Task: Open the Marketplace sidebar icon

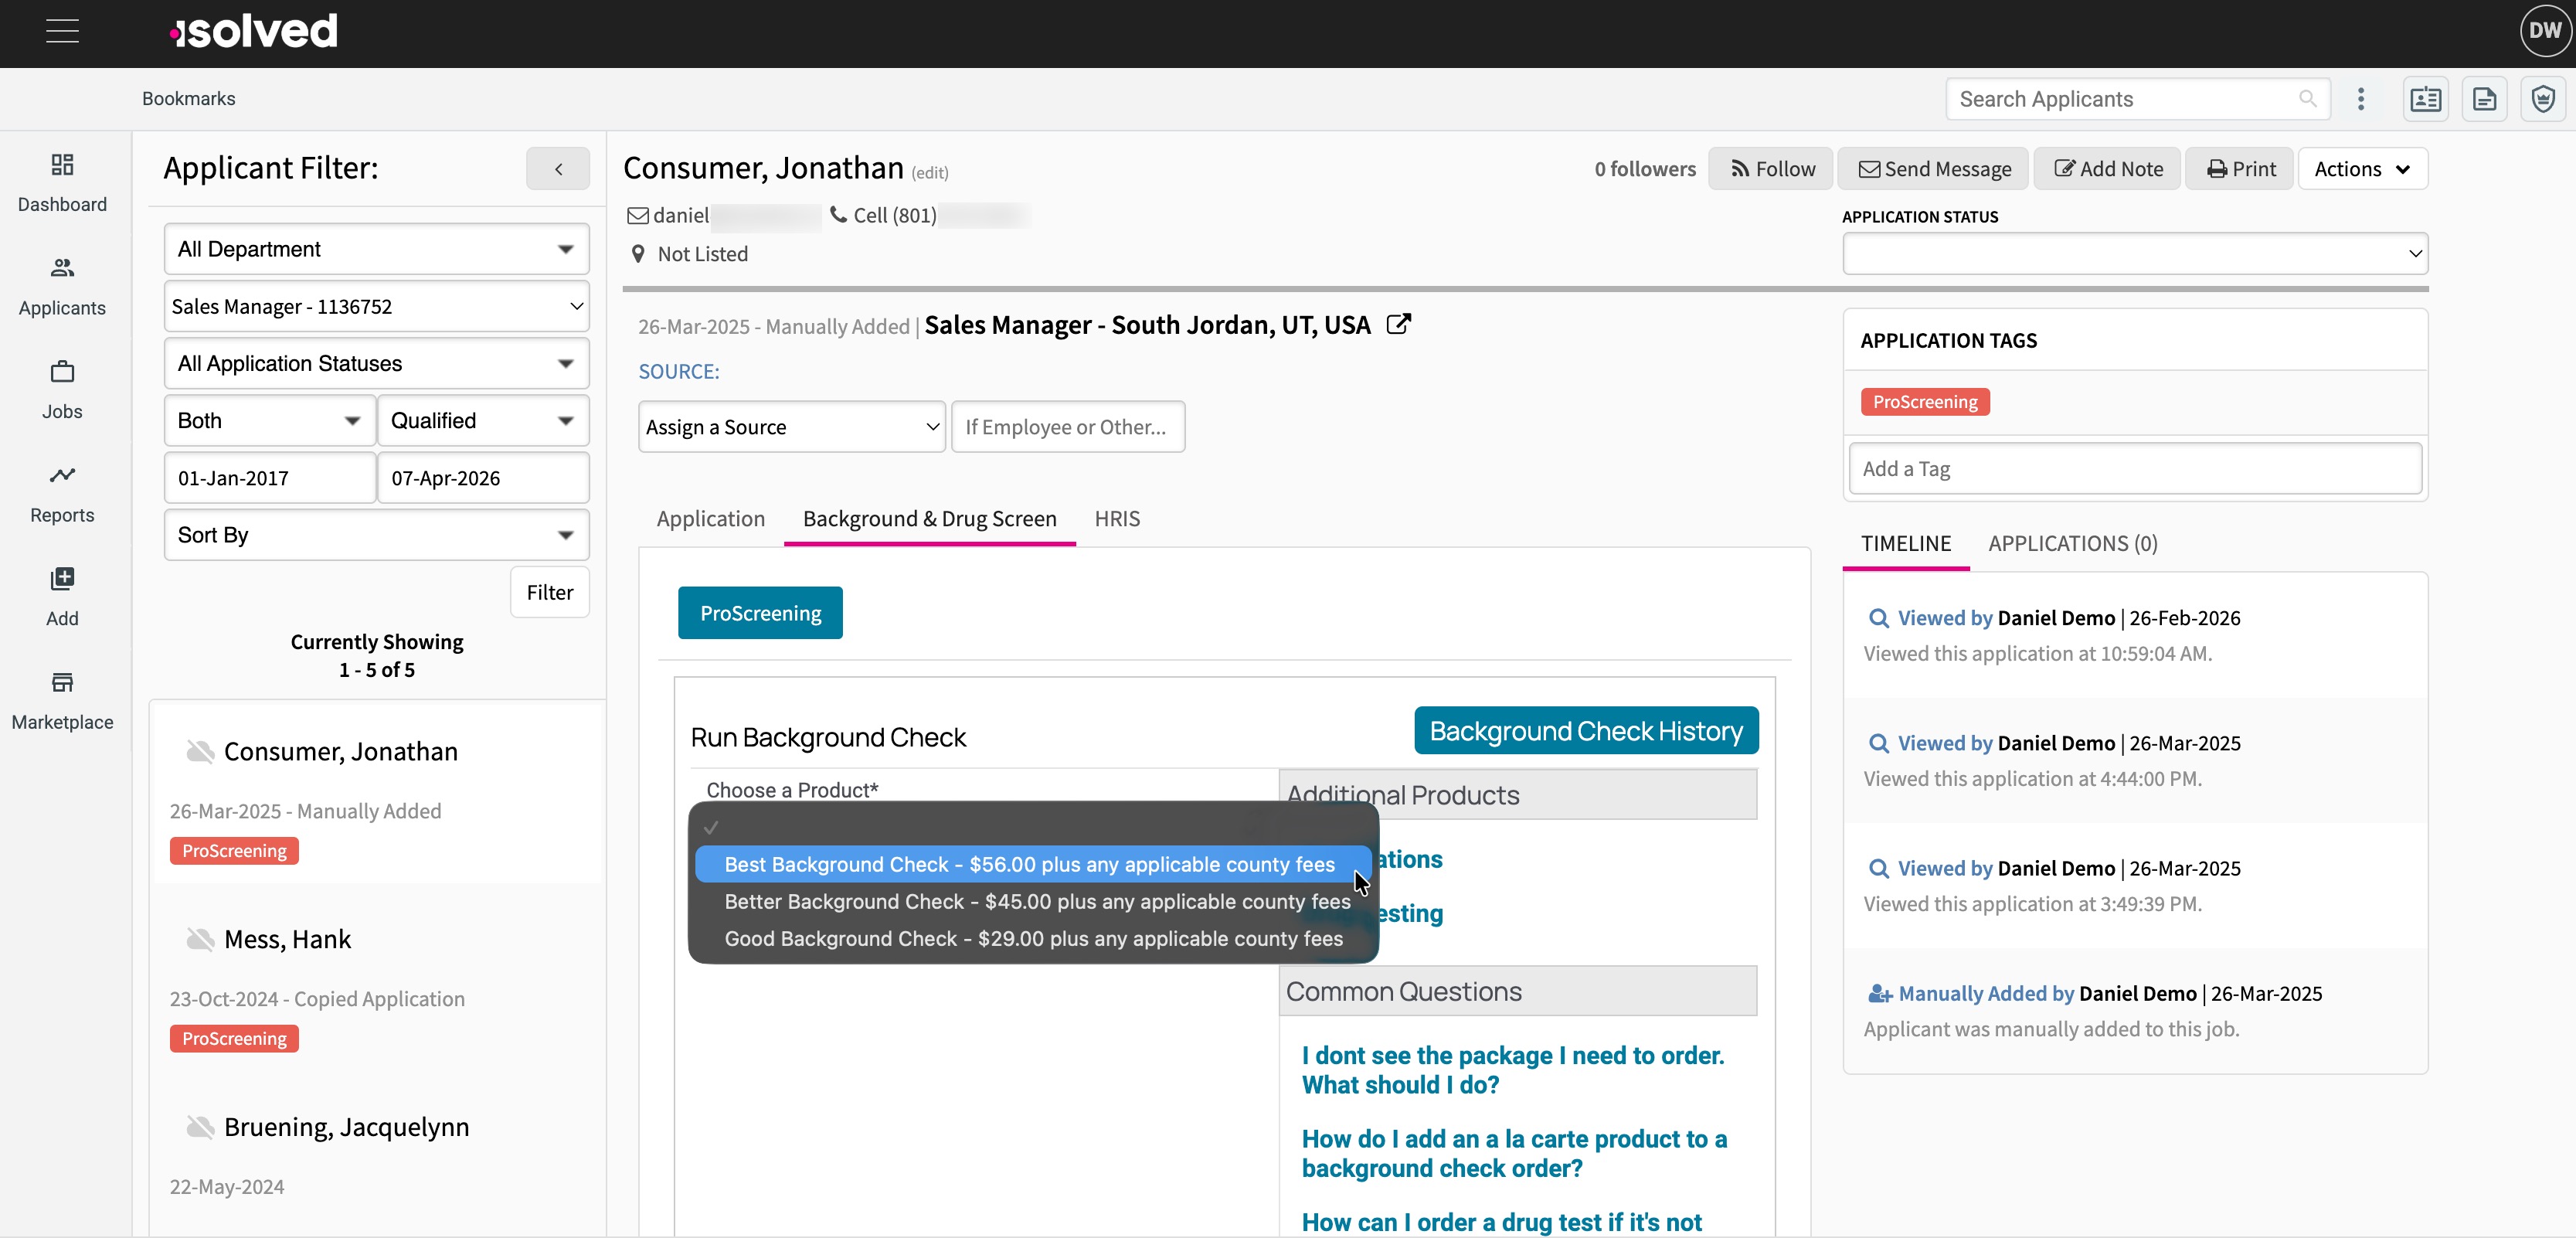Action: point(62,683)
